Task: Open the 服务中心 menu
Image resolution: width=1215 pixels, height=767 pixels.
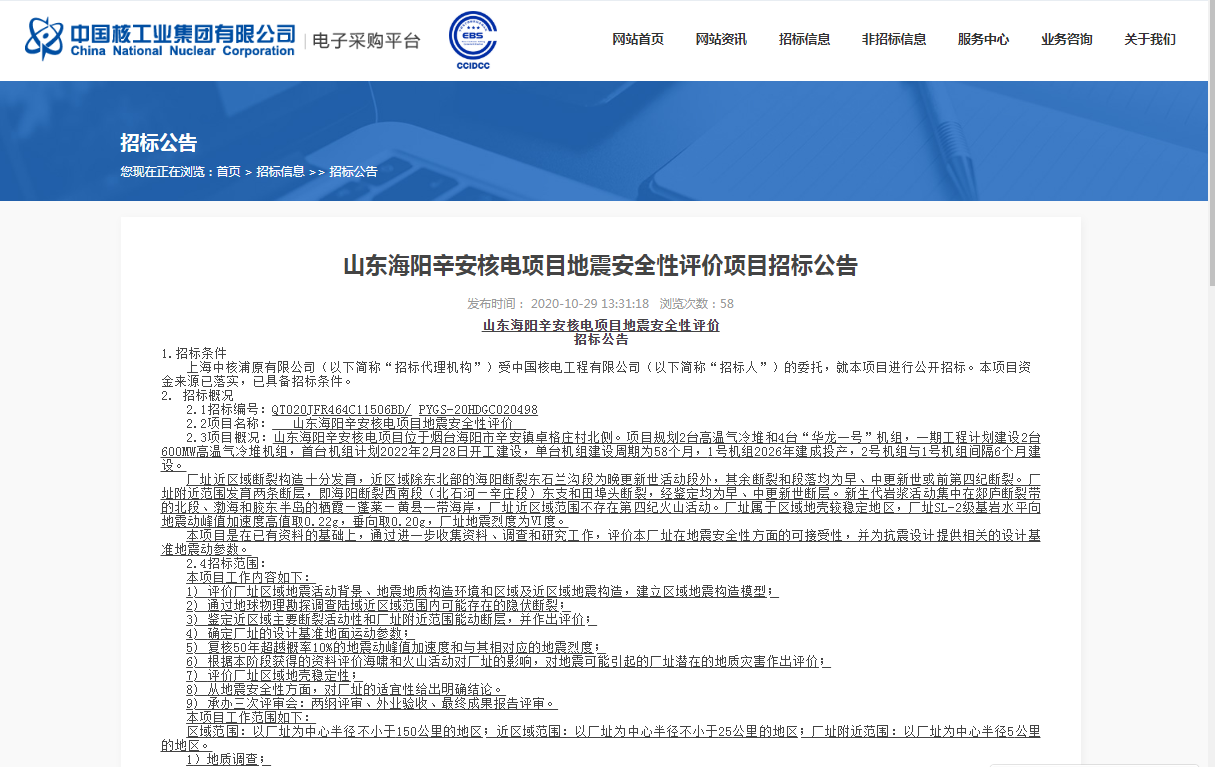Action: pyautogui.click(x=983, y=40)
